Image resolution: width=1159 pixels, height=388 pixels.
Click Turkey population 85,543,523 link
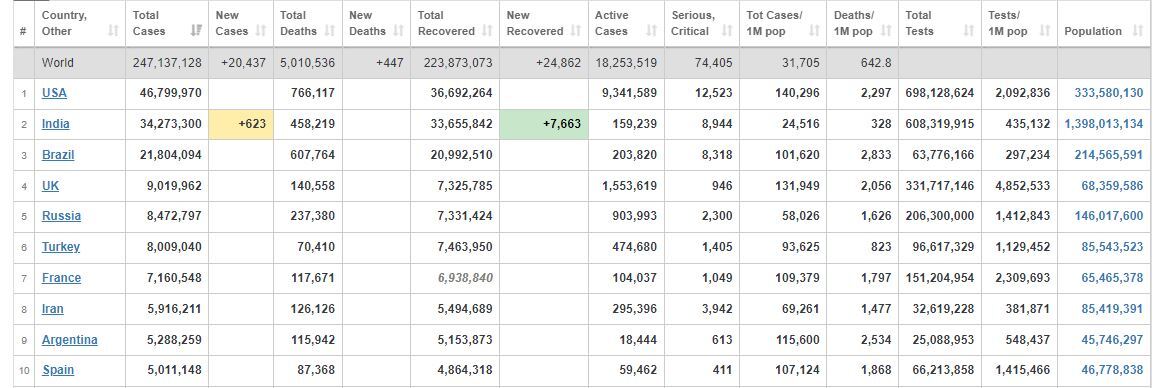click(1112, 247)
